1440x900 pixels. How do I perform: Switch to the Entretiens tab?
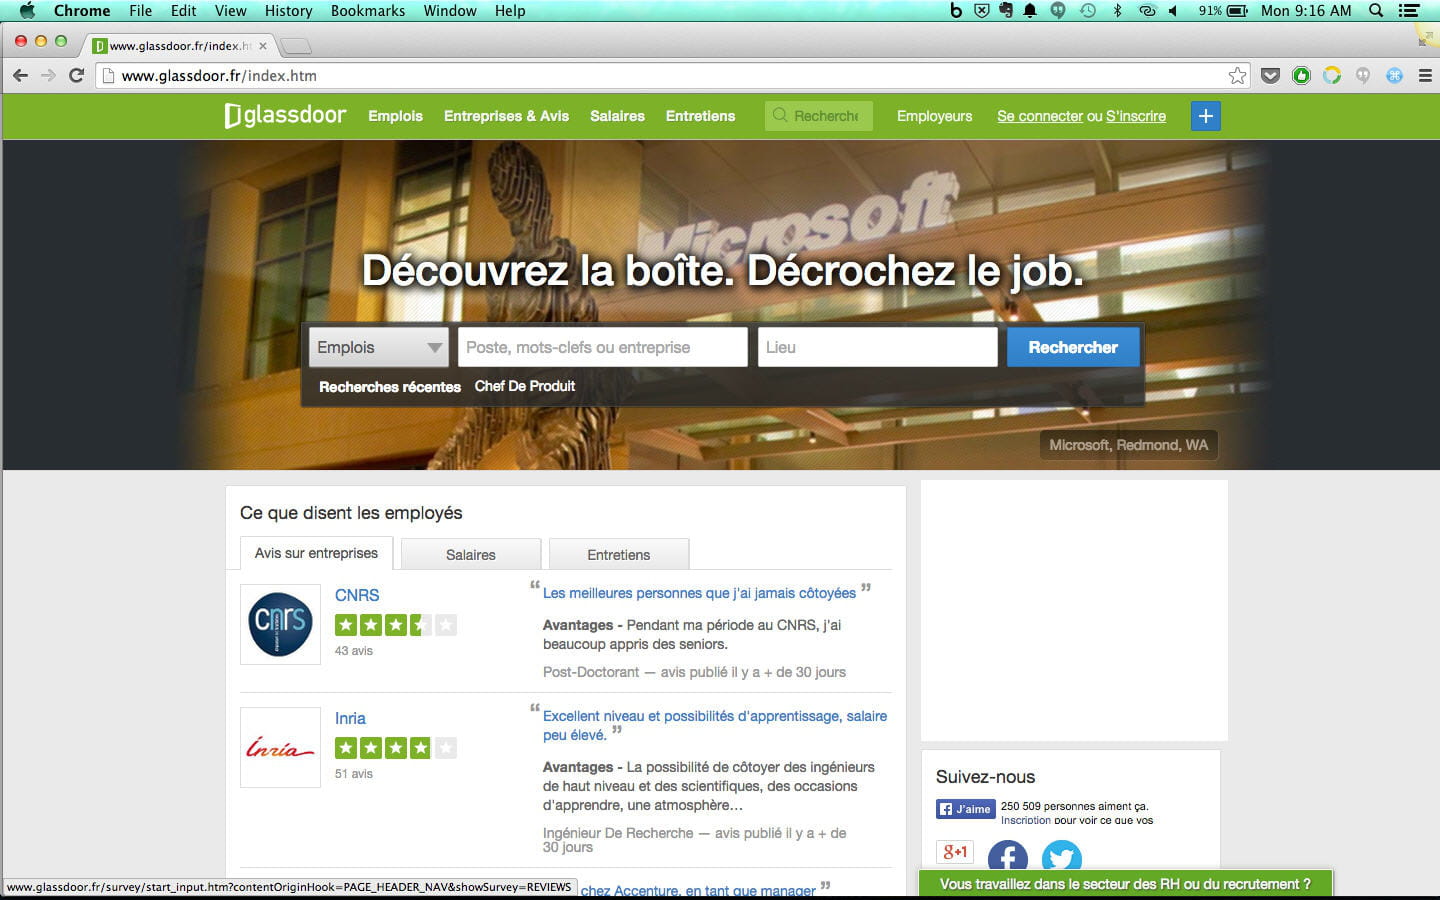tap(618, 555)
